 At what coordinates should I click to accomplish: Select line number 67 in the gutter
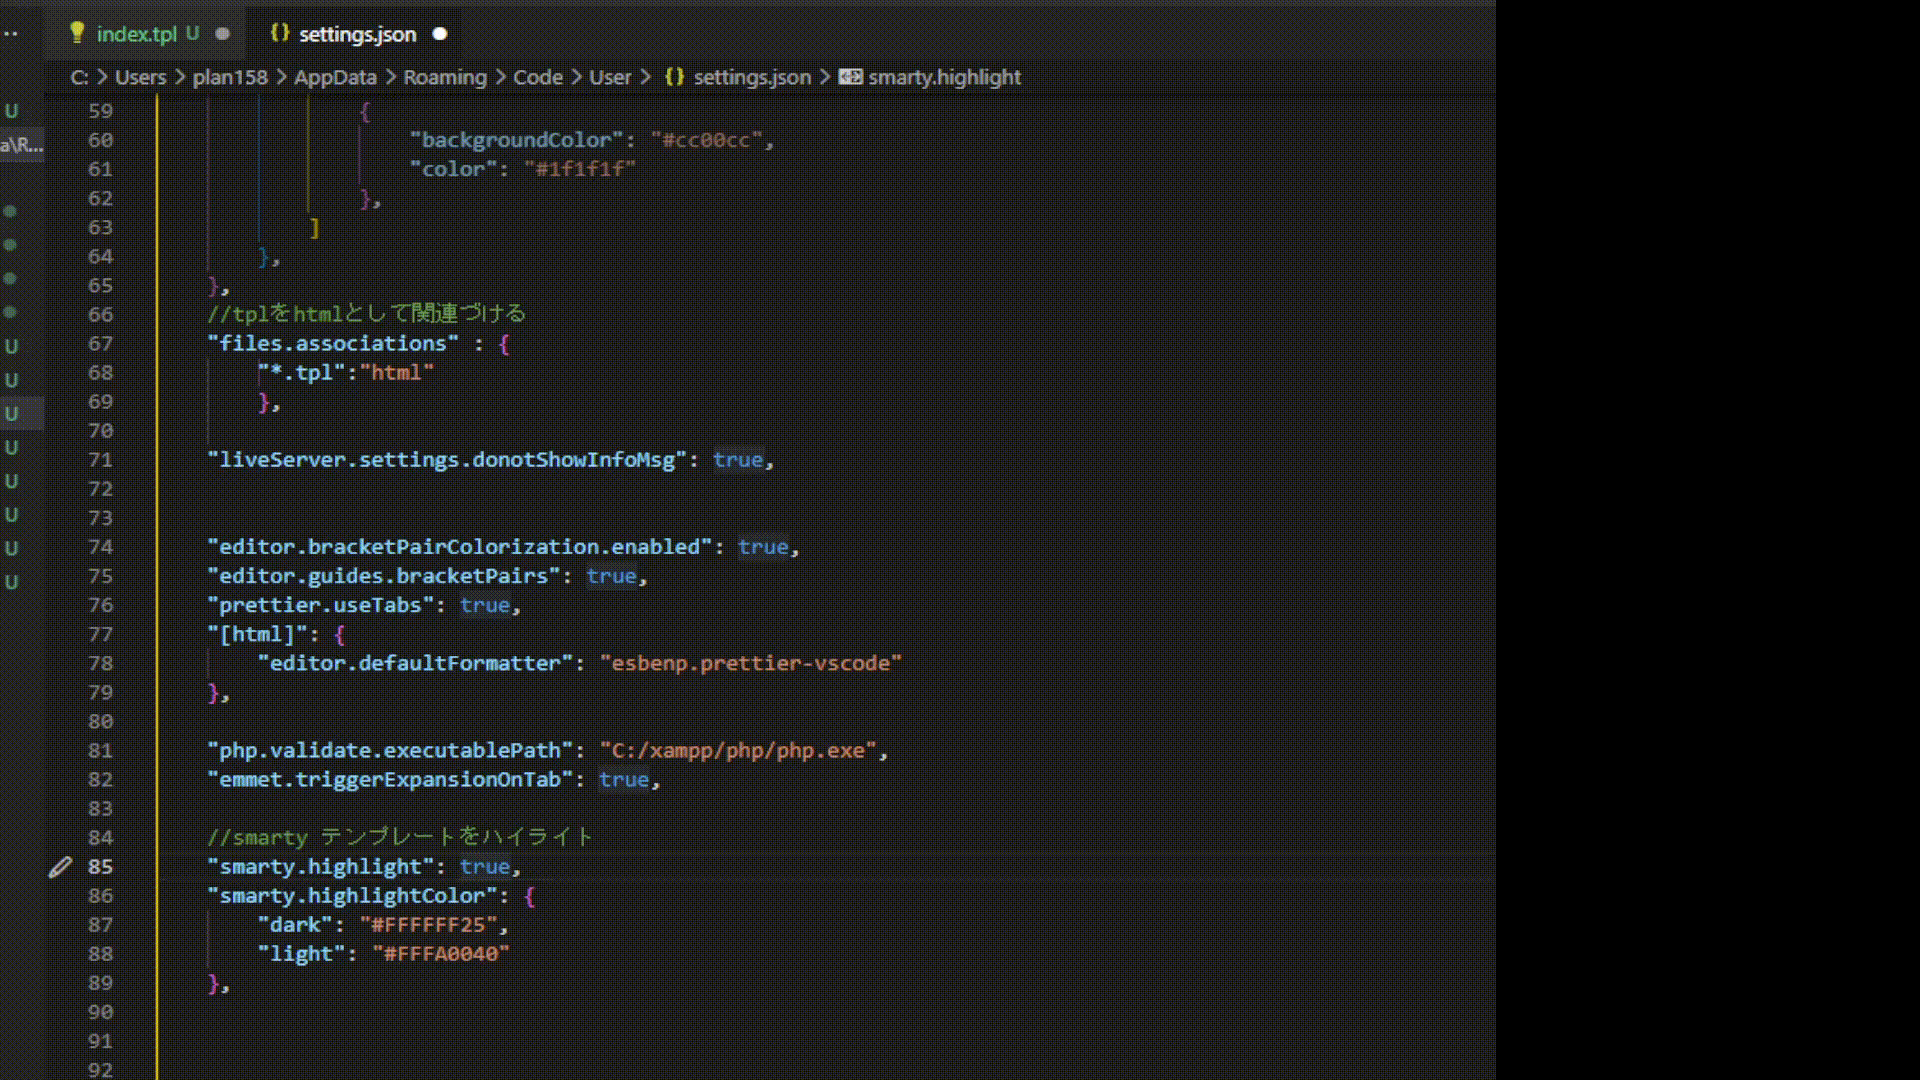pos(101,344)
